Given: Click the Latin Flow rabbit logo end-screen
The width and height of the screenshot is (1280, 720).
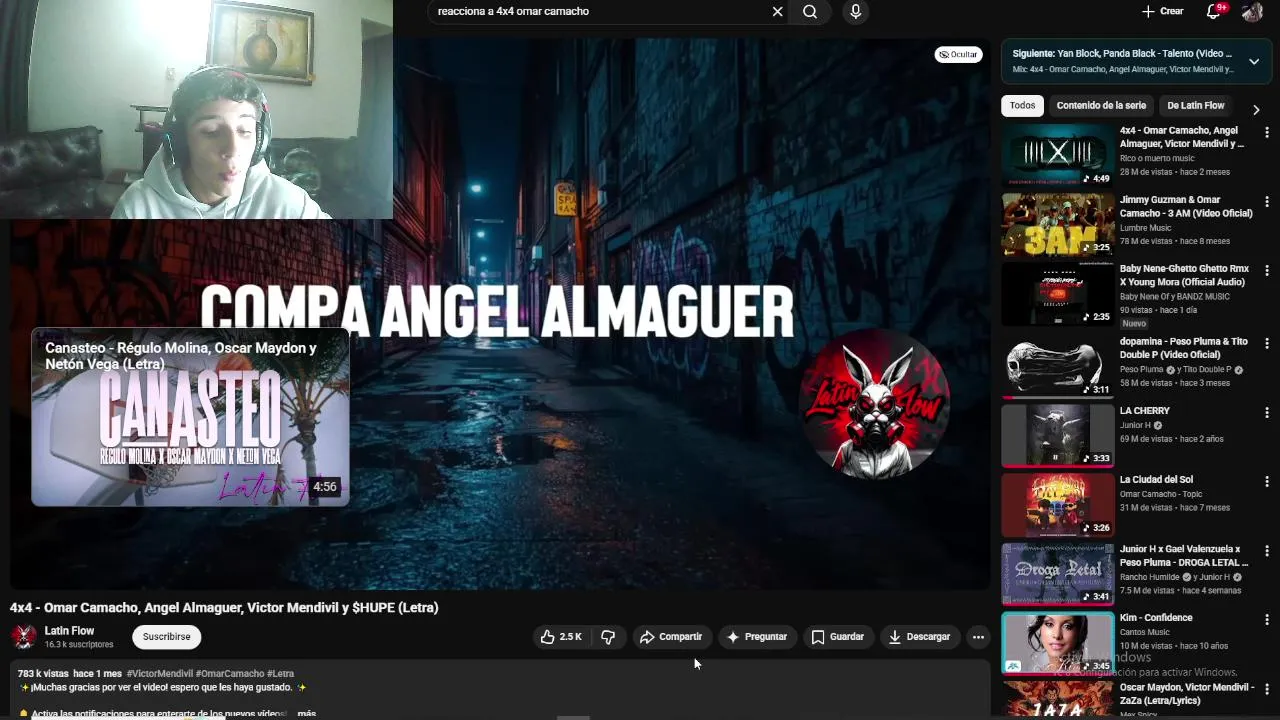Looking at the screenshot, I should coord(874,404).
